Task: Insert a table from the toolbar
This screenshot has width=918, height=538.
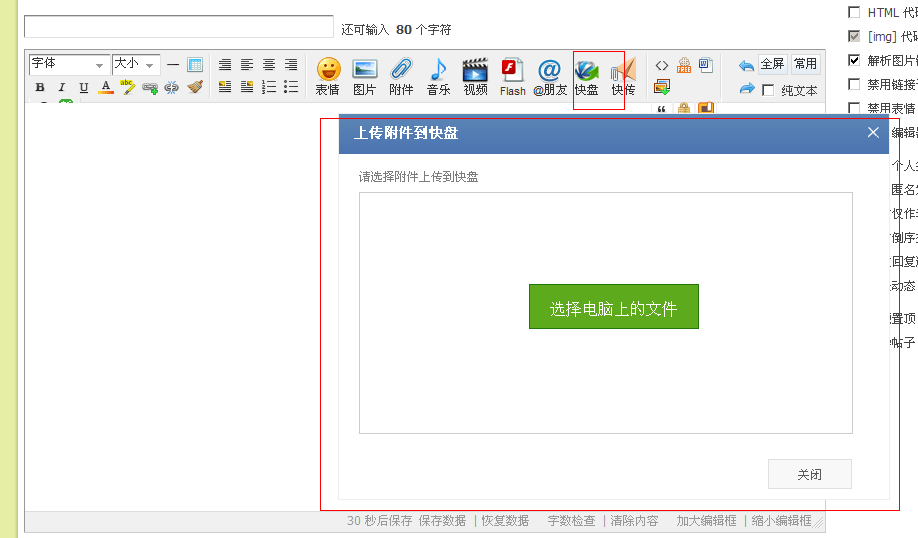Action: [x=195, y=64]
